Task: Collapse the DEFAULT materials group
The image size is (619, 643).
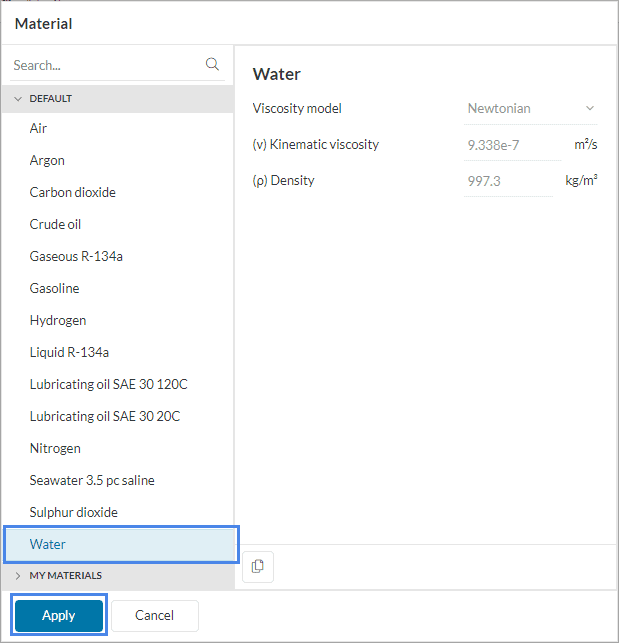Action: click(x=18, y=99)
